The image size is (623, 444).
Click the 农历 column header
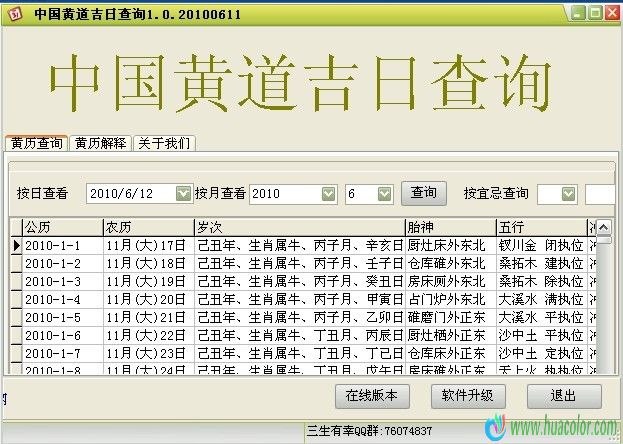[x=149, y=227]
